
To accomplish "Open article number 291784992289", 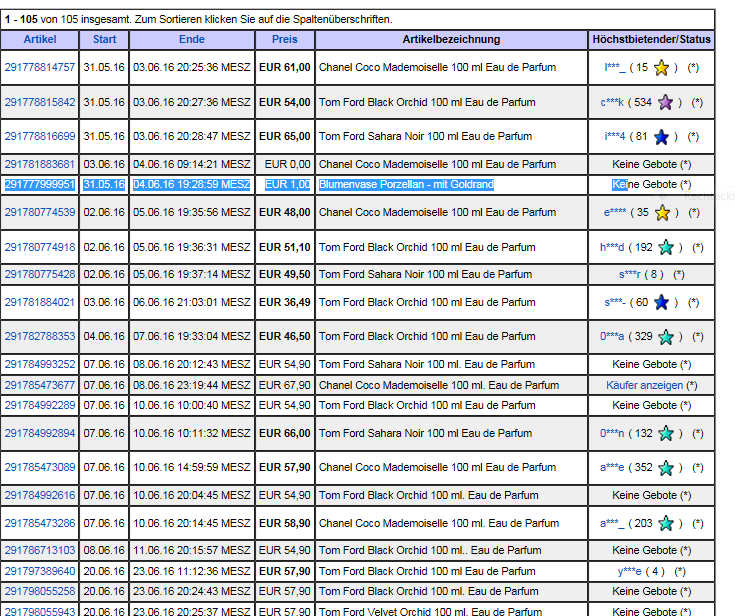I will pyautogui.click(x=40, y=405).
